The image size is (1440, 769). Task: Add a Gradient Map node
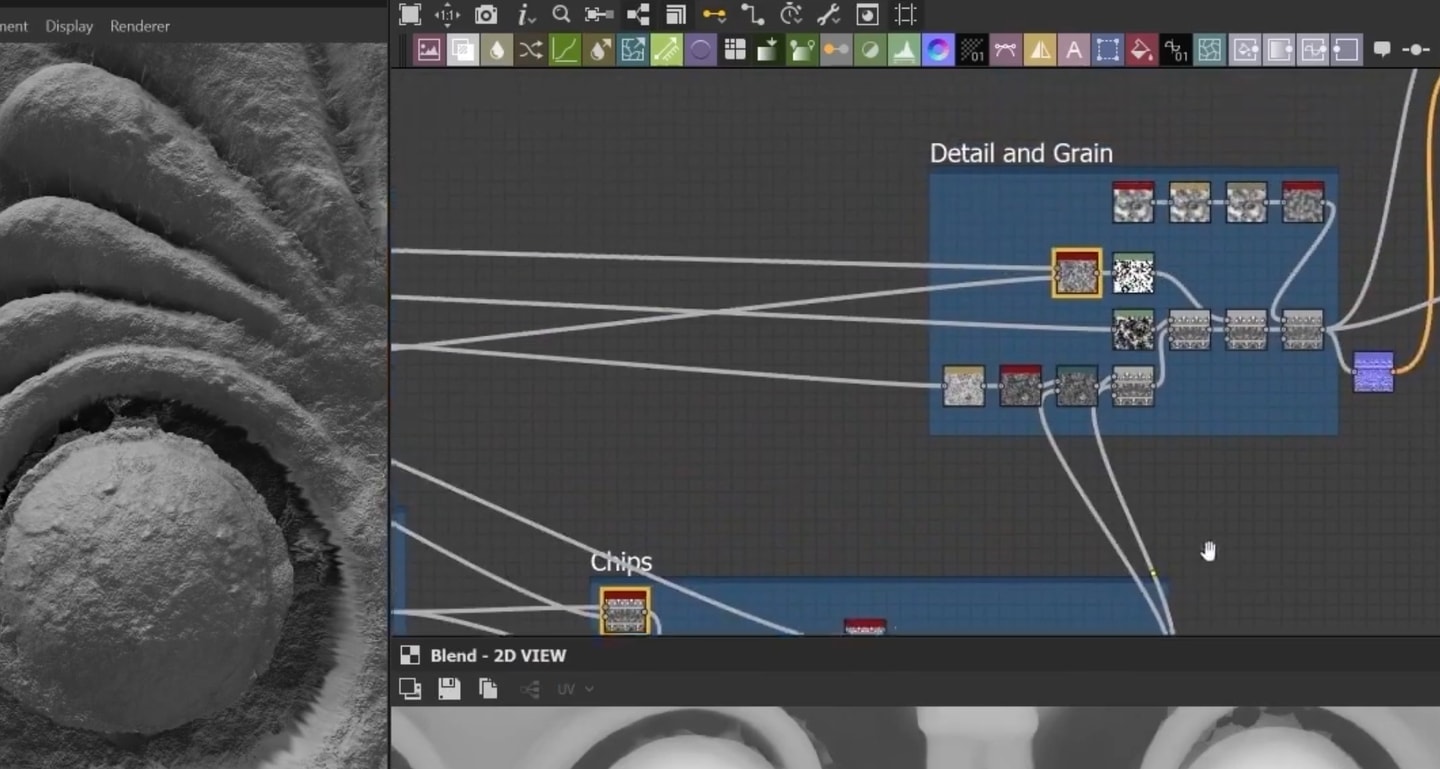click(x=803, y=50)
